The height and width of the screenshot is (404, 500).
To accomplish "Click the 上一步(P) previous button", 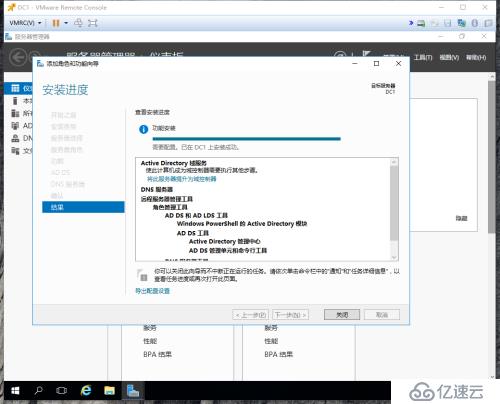I will click(250, 315).
